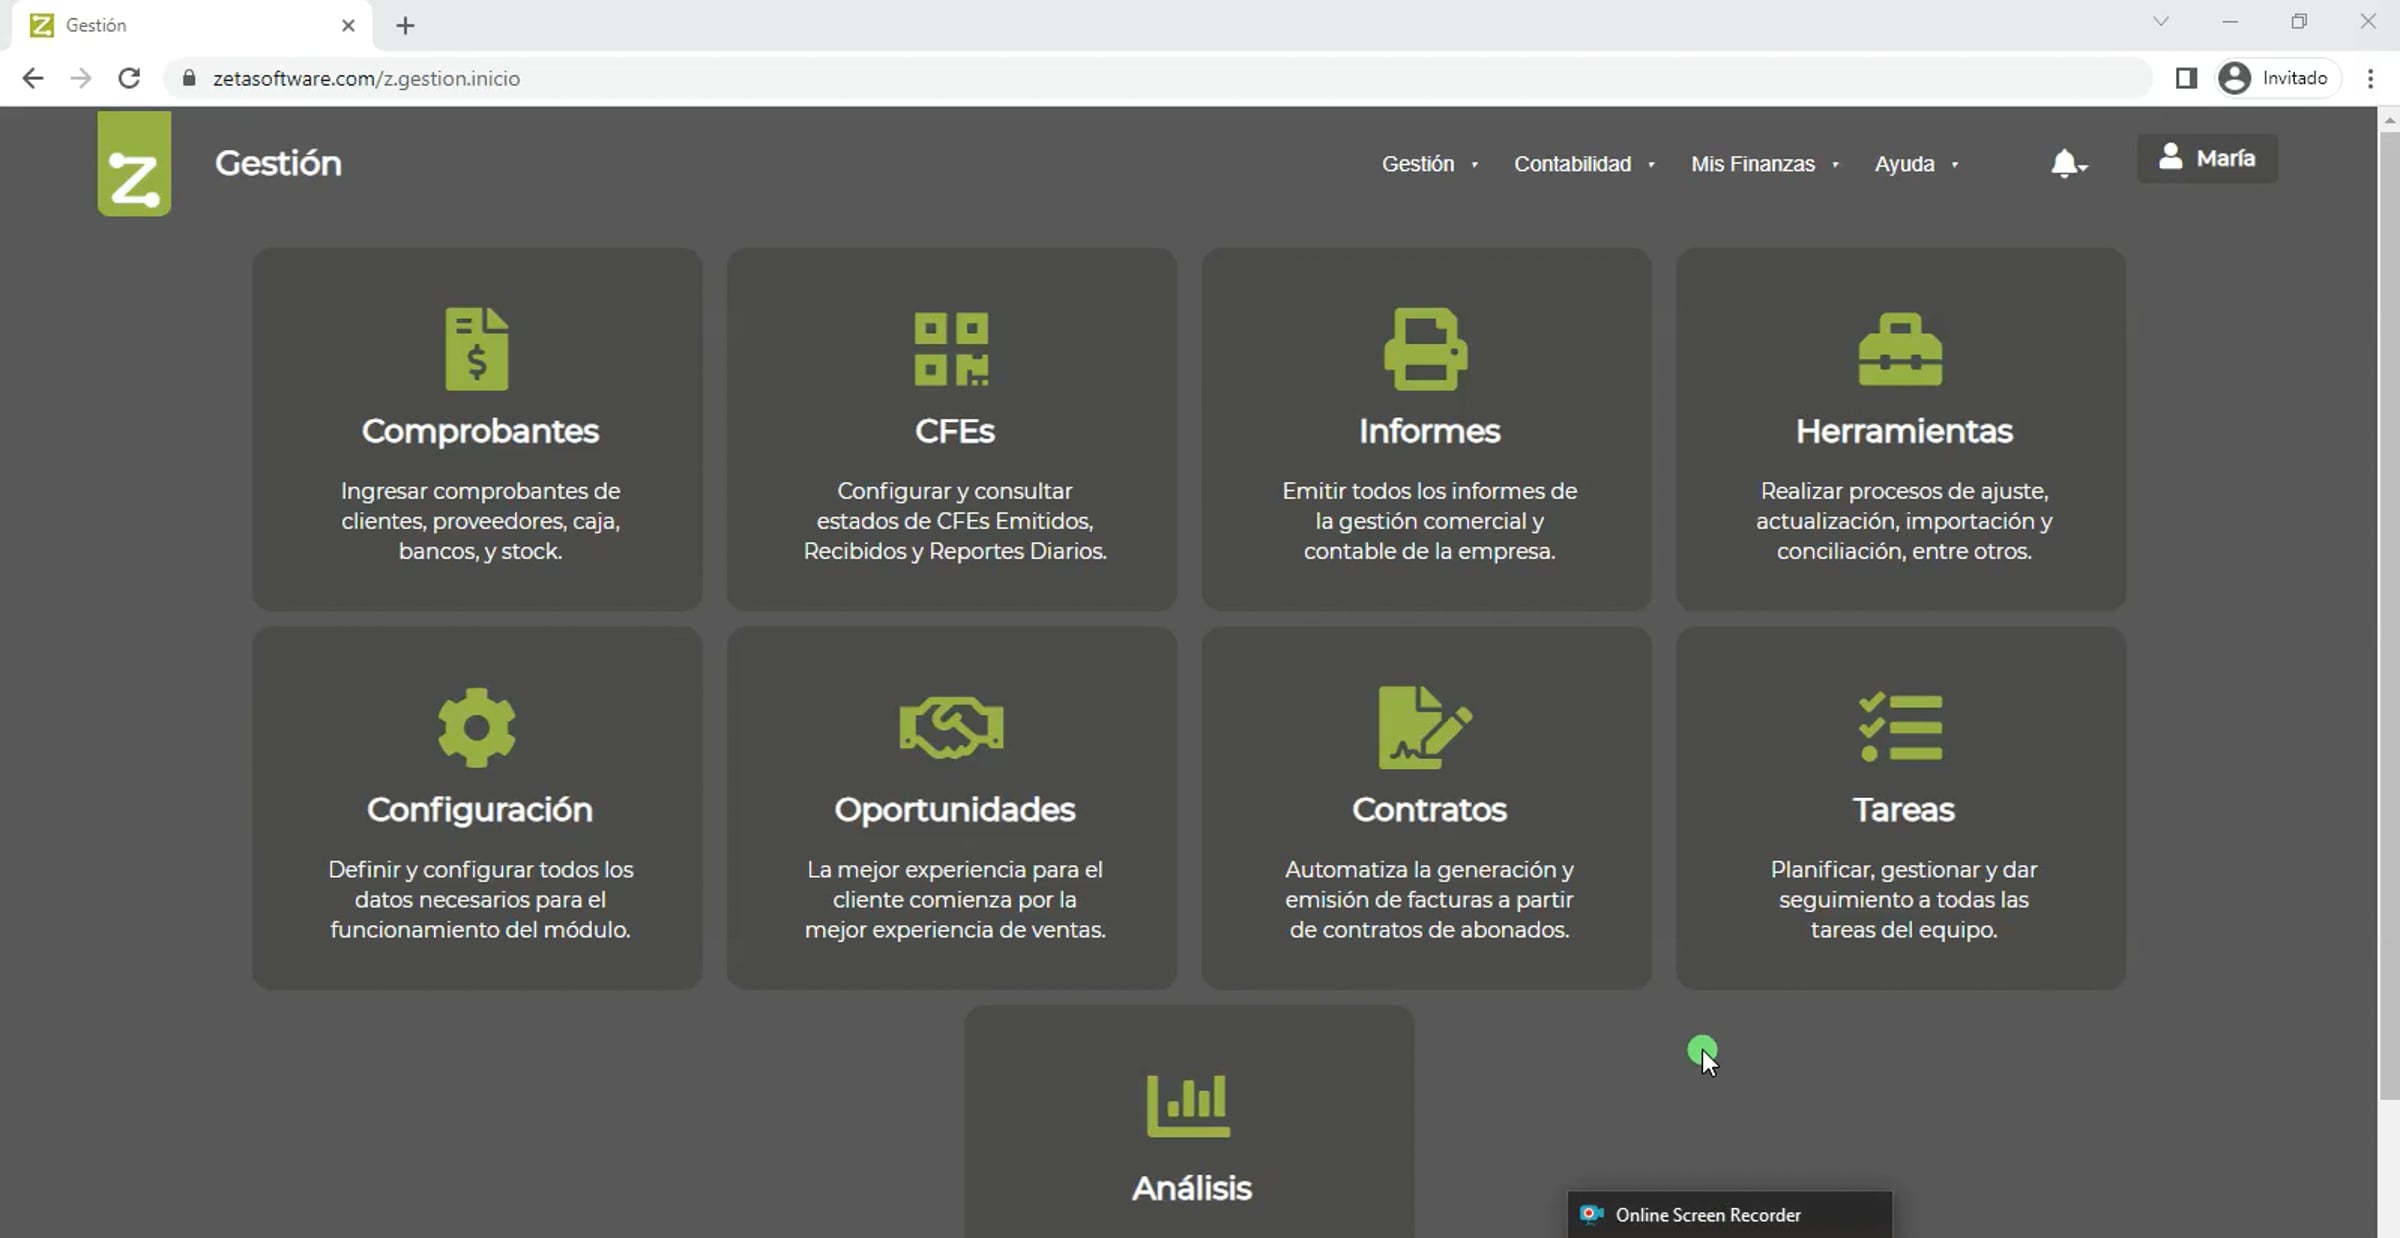Open the Informes module title
This screenshot has width=2400, height=1238.
(x=1429, y=431)
